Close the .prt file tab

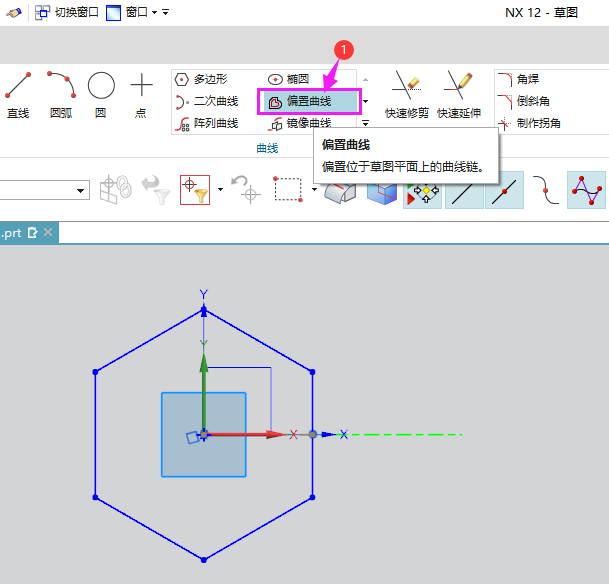(x=46, y=233)
